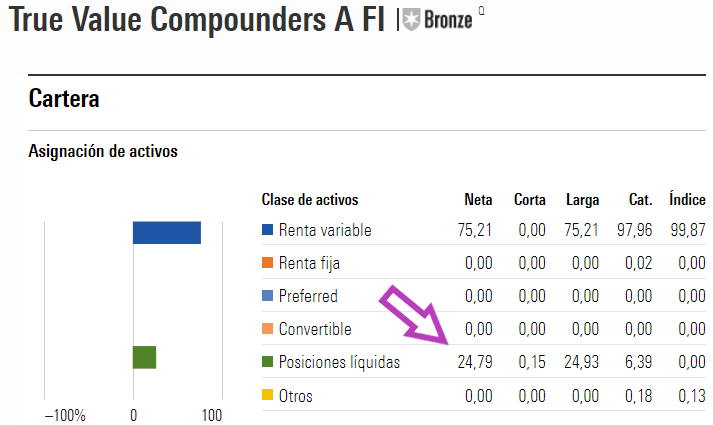Click the purple arrow annotation
The width and height of the screenshot is (713, 425).
click(x=414, y=315)
